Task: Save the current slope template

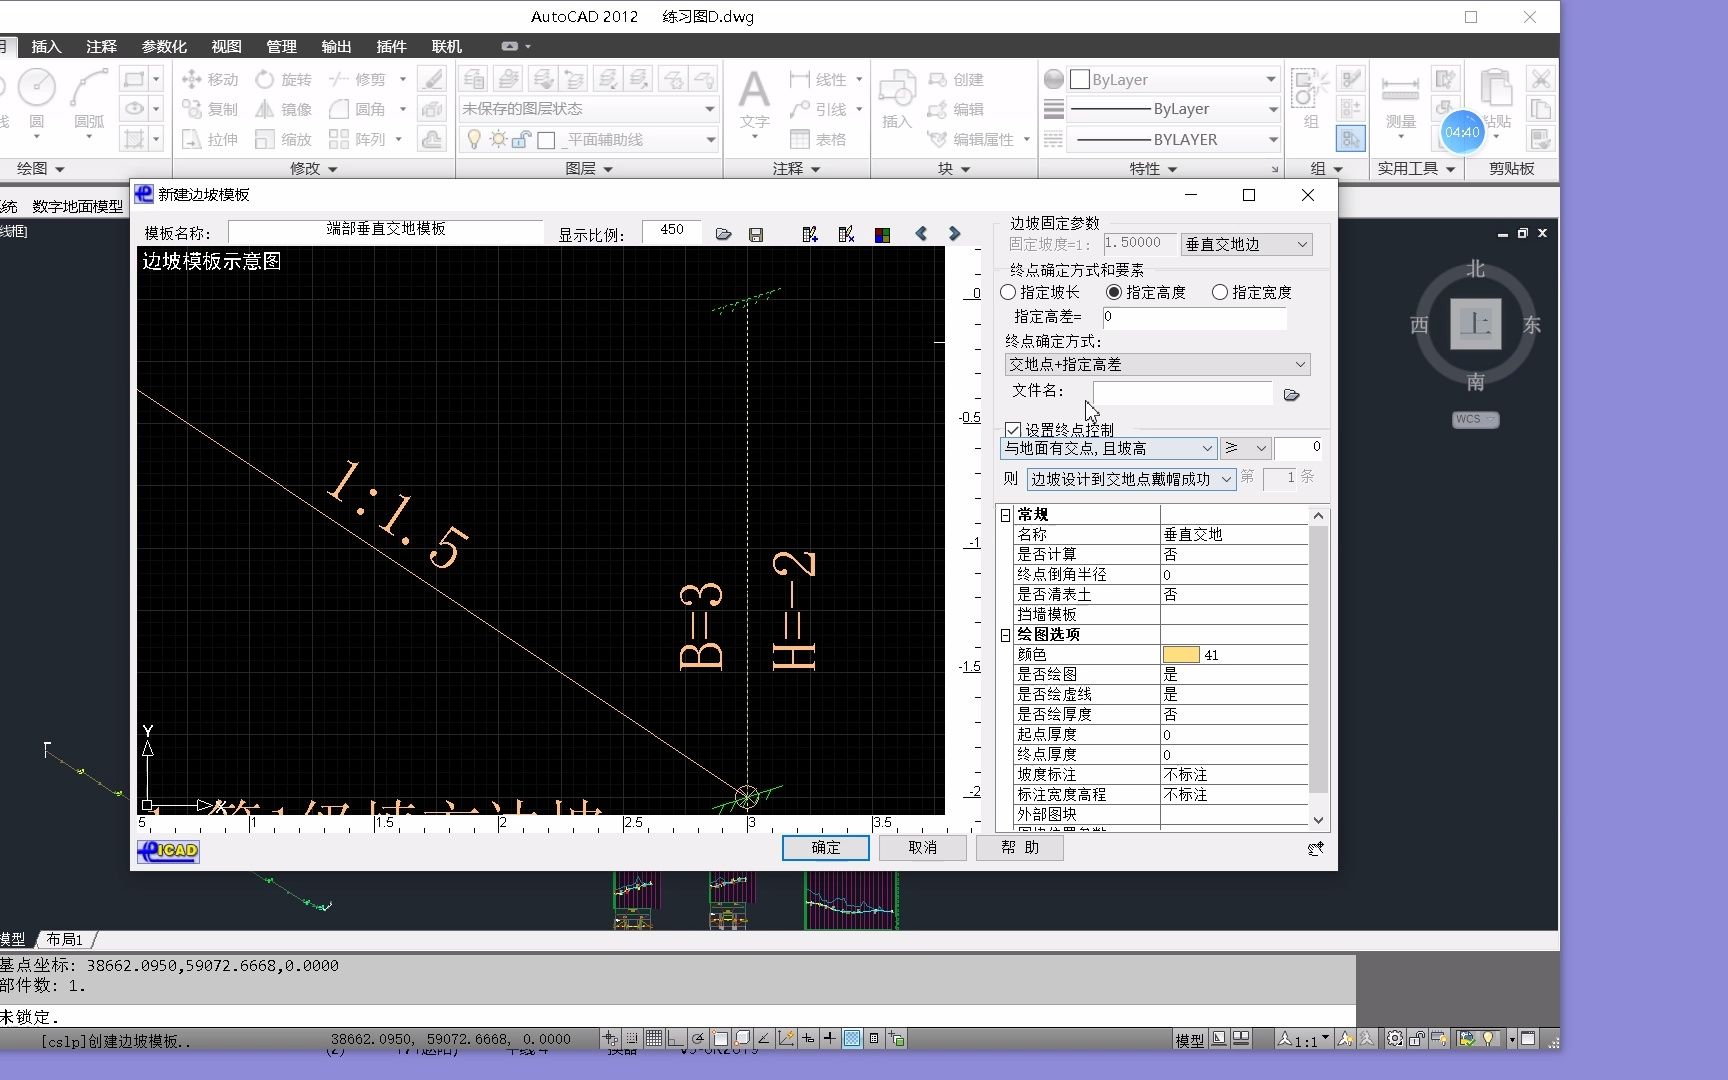Action: [x=756, y=233]
